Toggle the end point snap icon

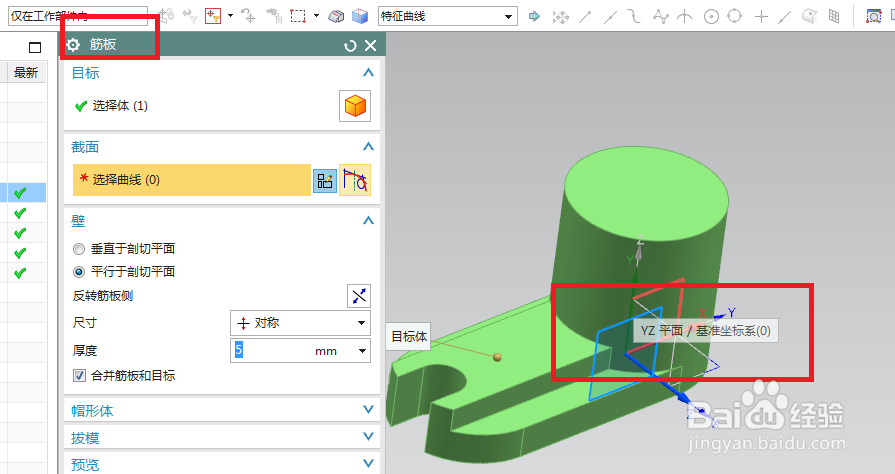pyautogui.click(x=585, y=17)
